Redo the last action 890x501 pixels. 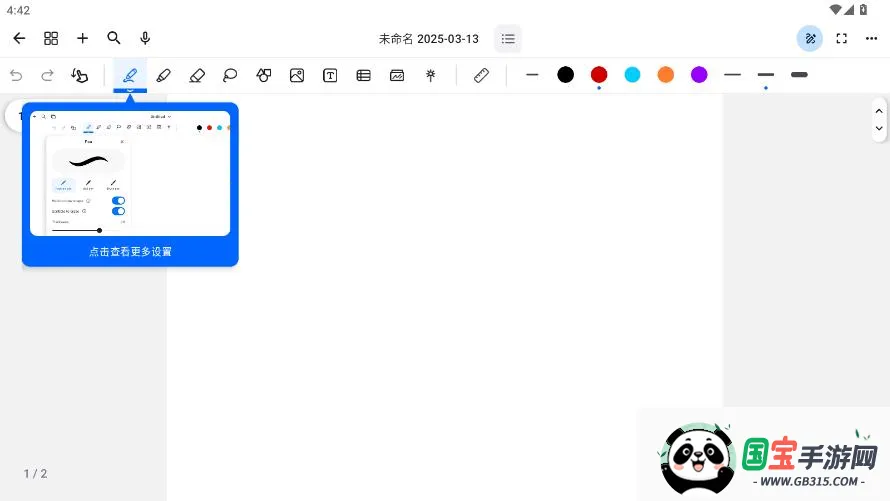pyautogui.click(x=47, y=75)
